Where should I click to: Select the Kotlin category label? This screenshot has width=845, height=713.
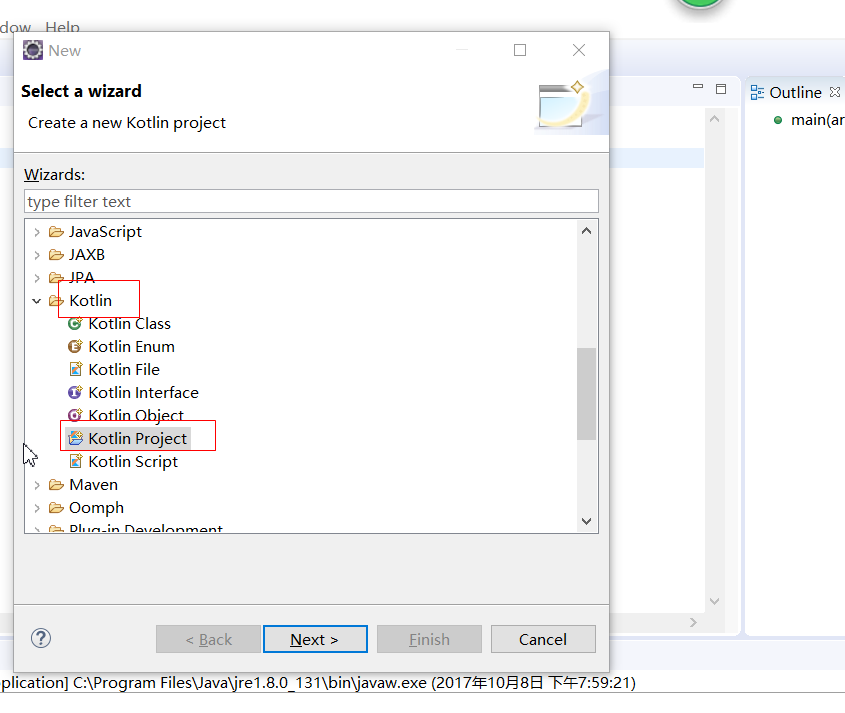91,300
